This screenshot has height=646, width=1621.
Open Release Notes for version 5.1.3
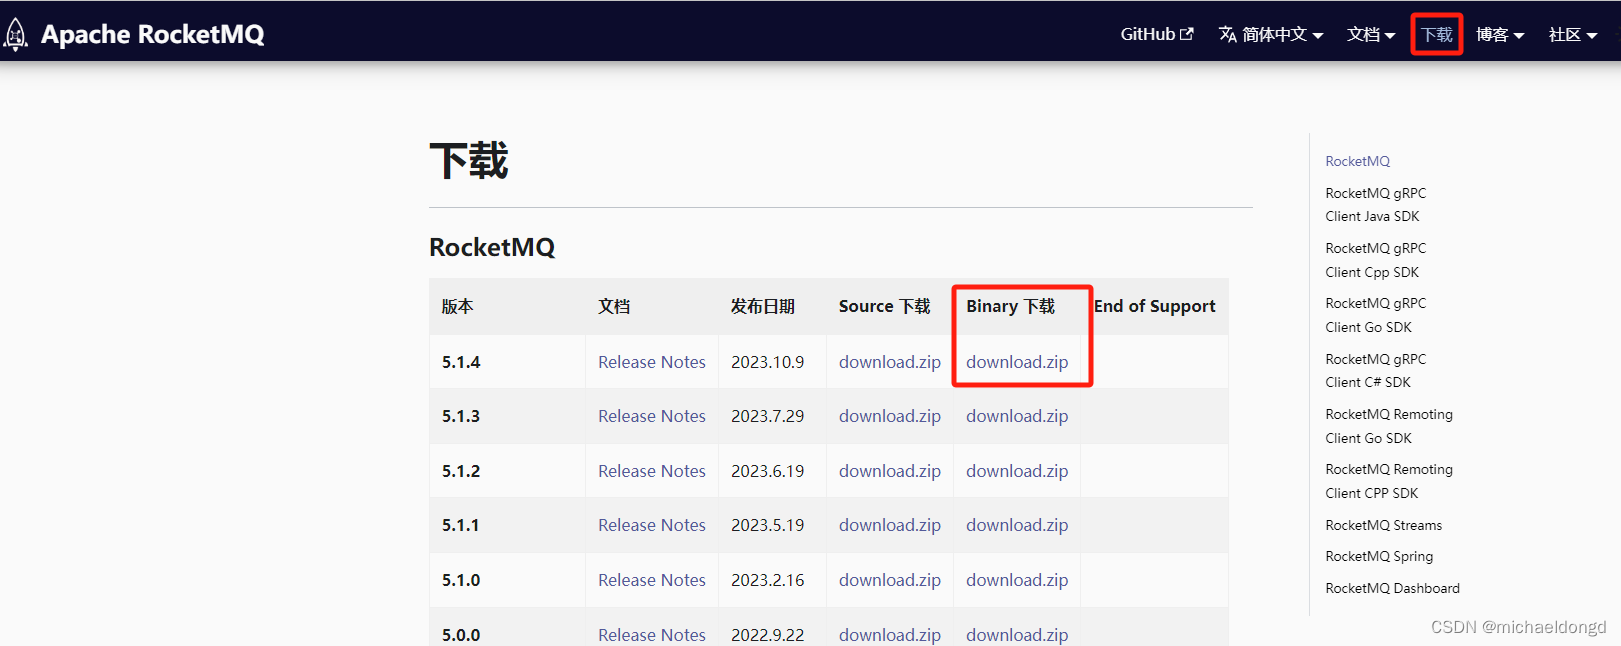coord(652,416)
